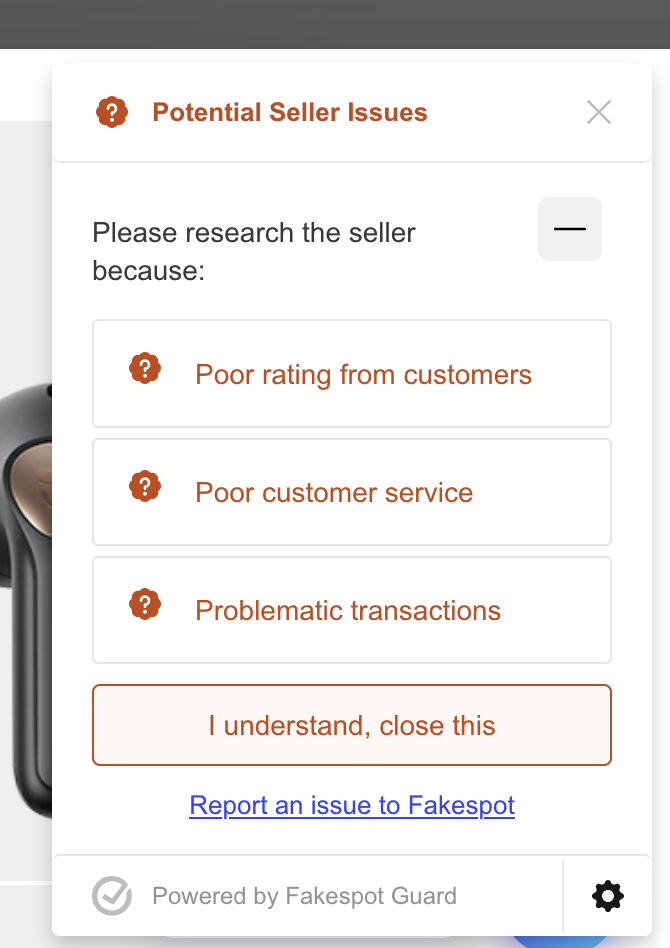Image resolution: width=670 pixels, height=948 pixels.
Task: Click I understand, close this button
Action: pyautogui.click(x=352, y=725)
